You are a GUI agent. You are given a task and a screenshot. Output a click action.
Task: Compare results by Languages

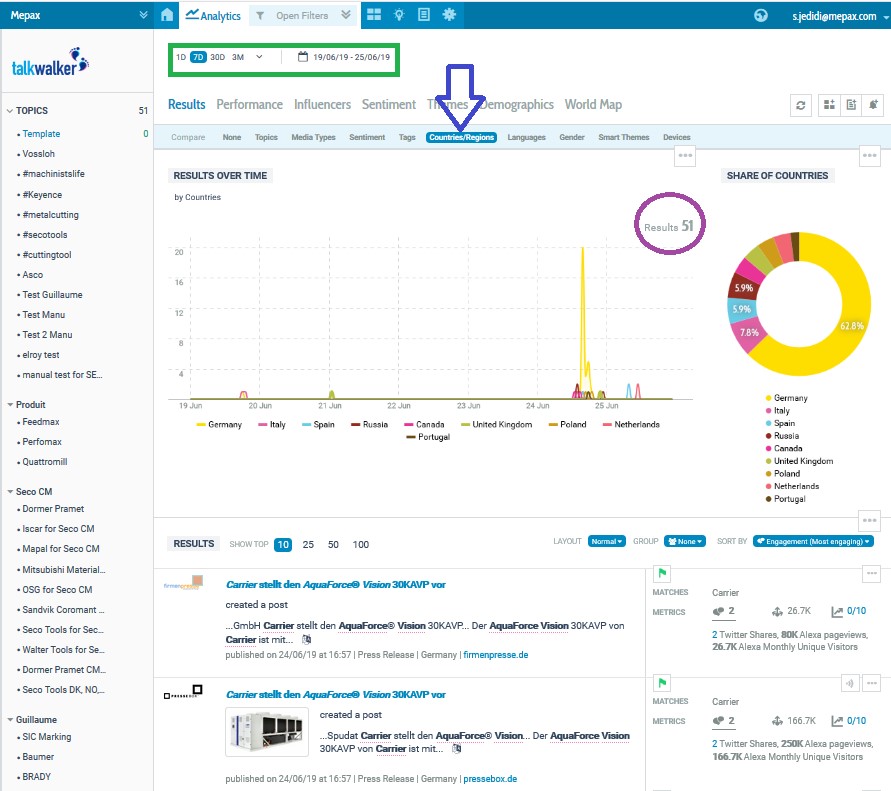coord(526,137)
